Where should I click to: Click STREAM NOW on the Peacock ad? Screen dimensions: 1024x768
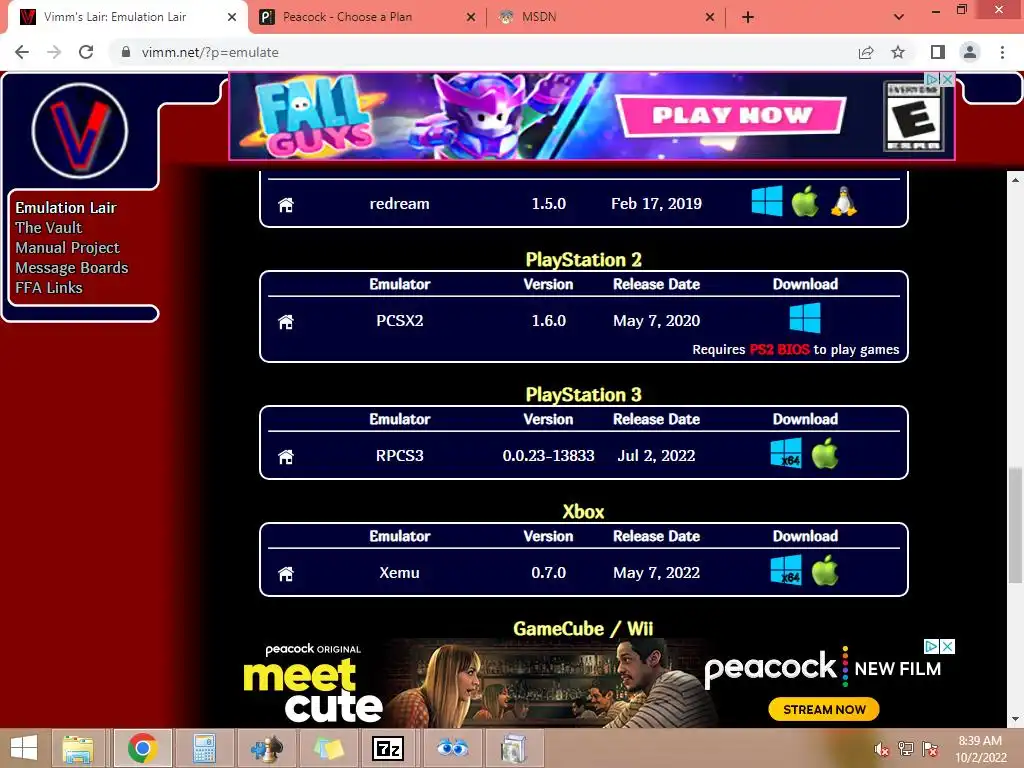824,709
